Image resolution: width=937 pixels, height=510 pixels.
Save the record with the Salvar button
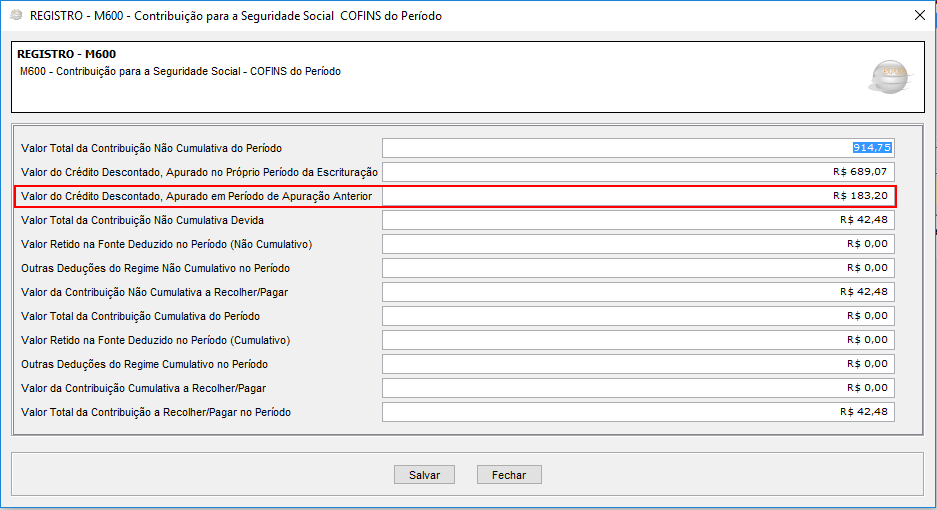pyautogui.click(x=424, y=475)
